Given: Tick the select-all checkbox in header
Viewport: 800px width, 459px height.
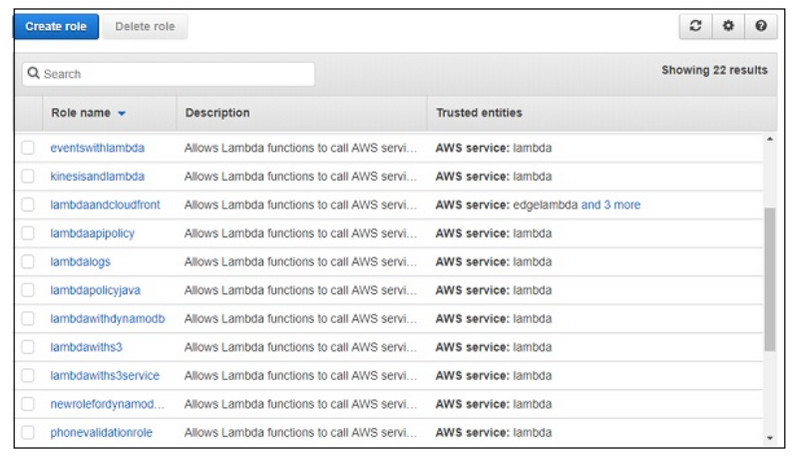Looking at the screenshot, I should 28,113.
